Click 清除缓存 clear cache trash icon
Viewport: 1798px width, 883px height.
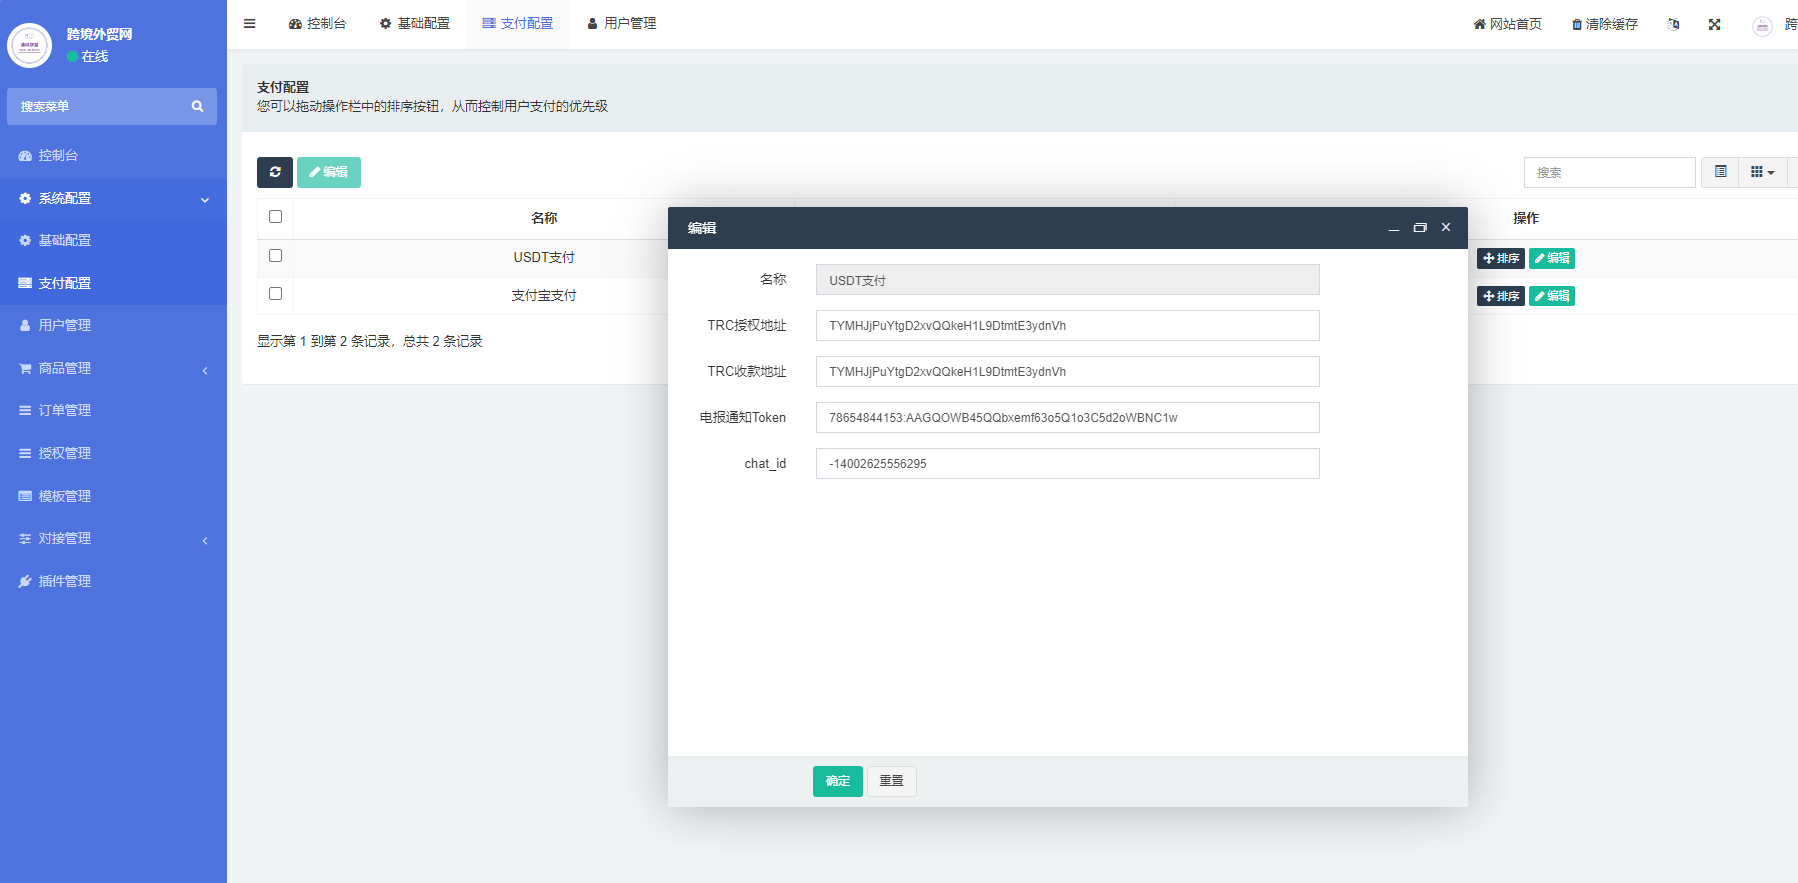point(1576,24)
